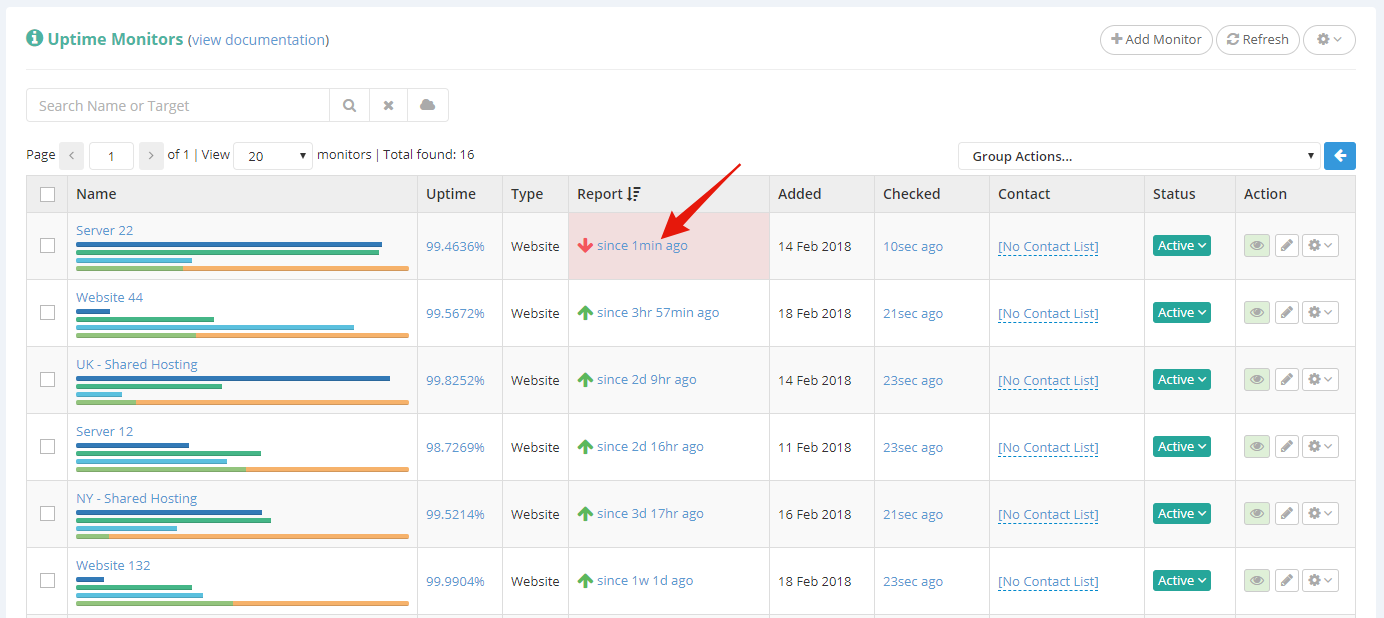Viewport: 1384px width, 618px height.
Task: Sort by the Name column header
Action: tap(96, 194)
